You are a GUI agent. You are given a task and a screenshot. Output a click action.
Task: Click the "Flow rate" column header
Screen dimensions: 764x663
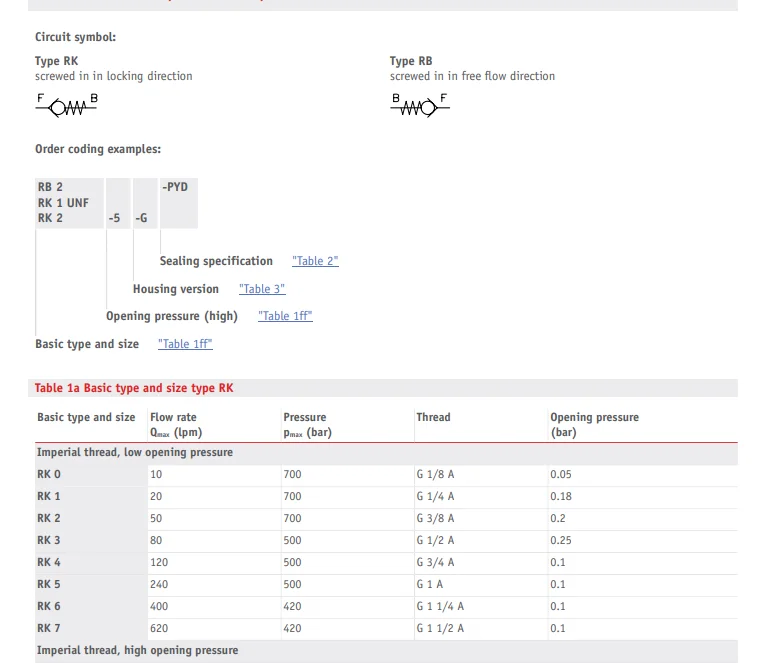173,417
